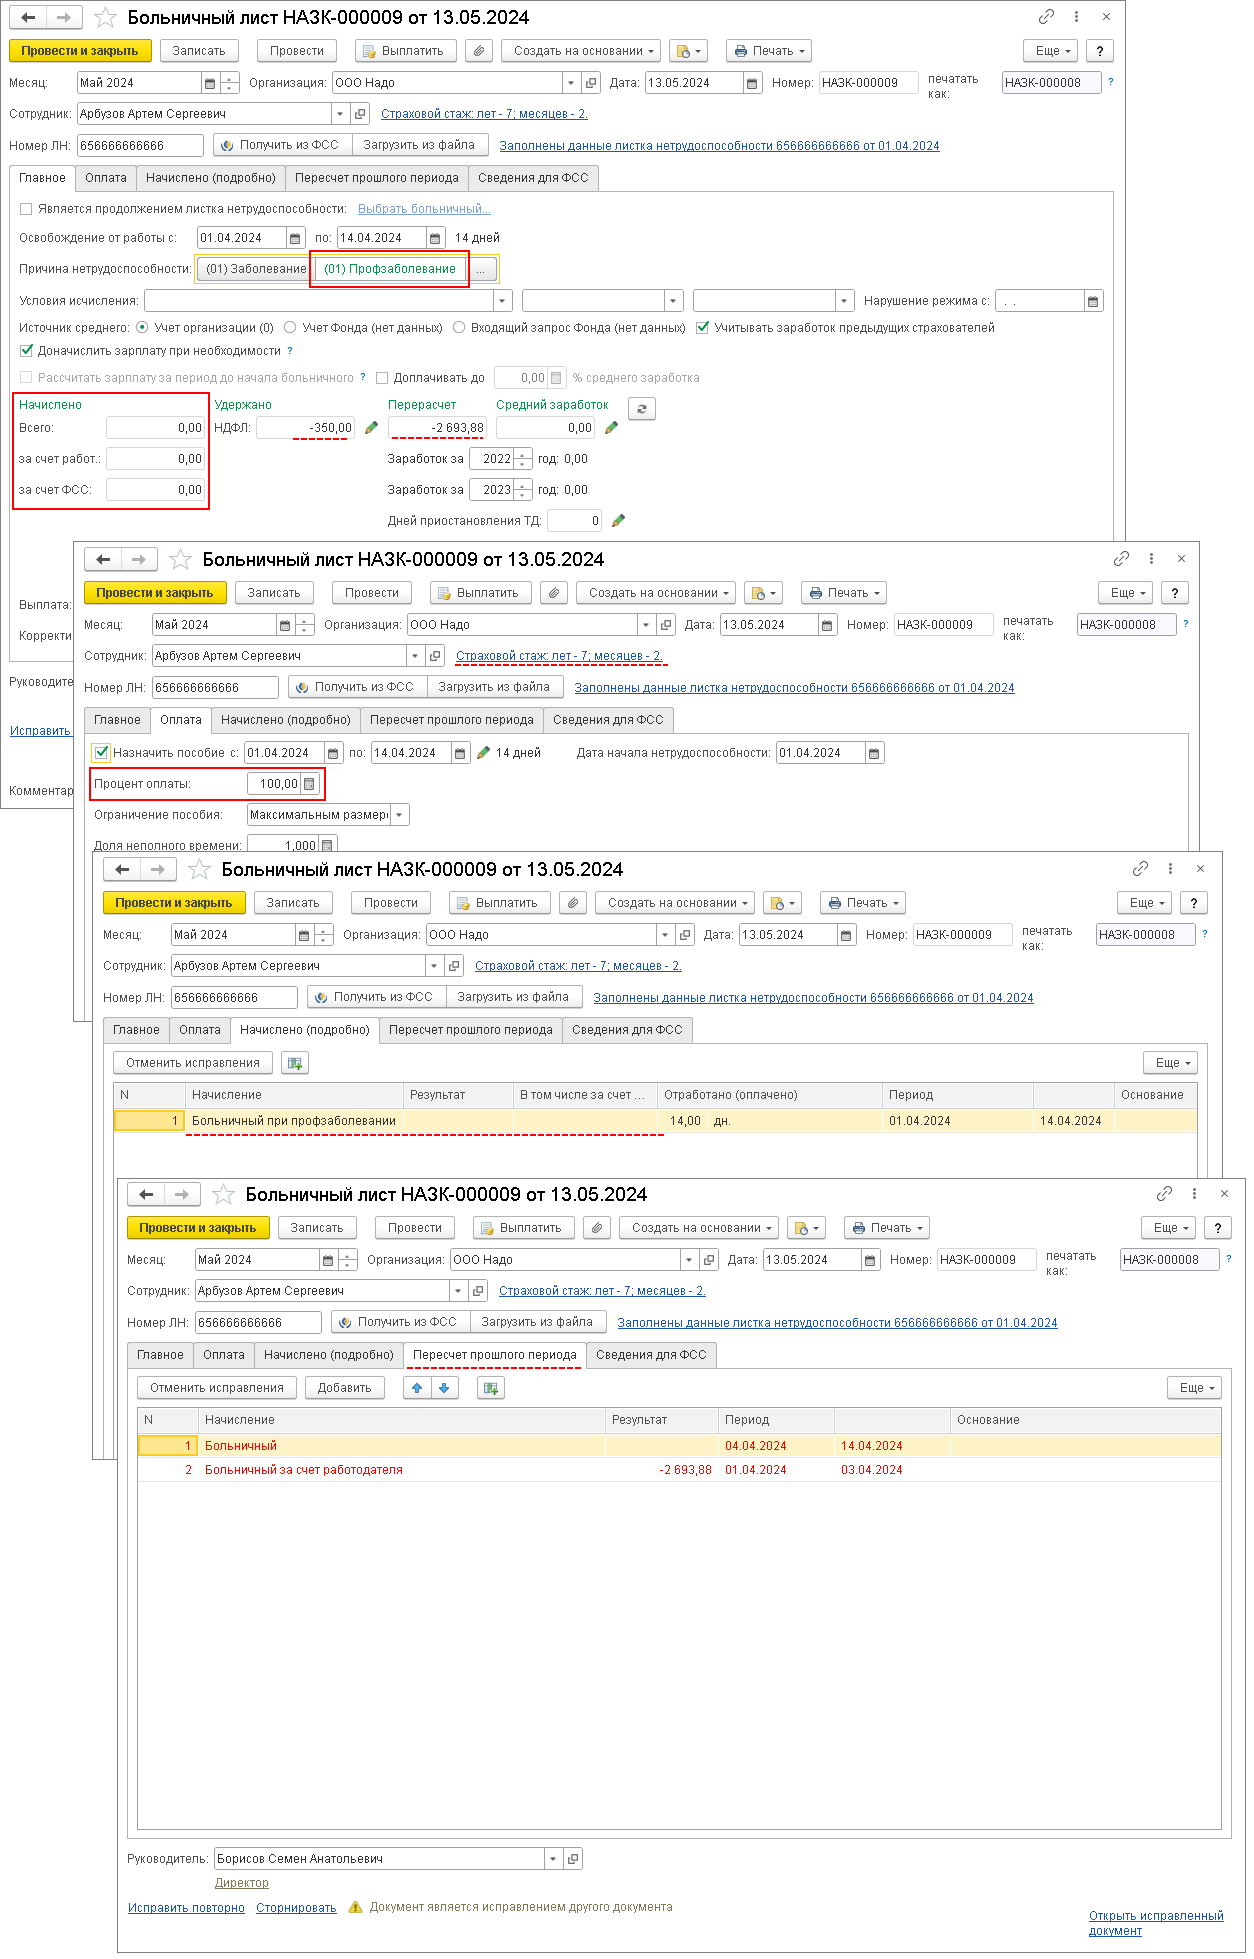
Task: Open the Сведения для ФСС tab in the Пересчет window
Action: coord(651,1355)
